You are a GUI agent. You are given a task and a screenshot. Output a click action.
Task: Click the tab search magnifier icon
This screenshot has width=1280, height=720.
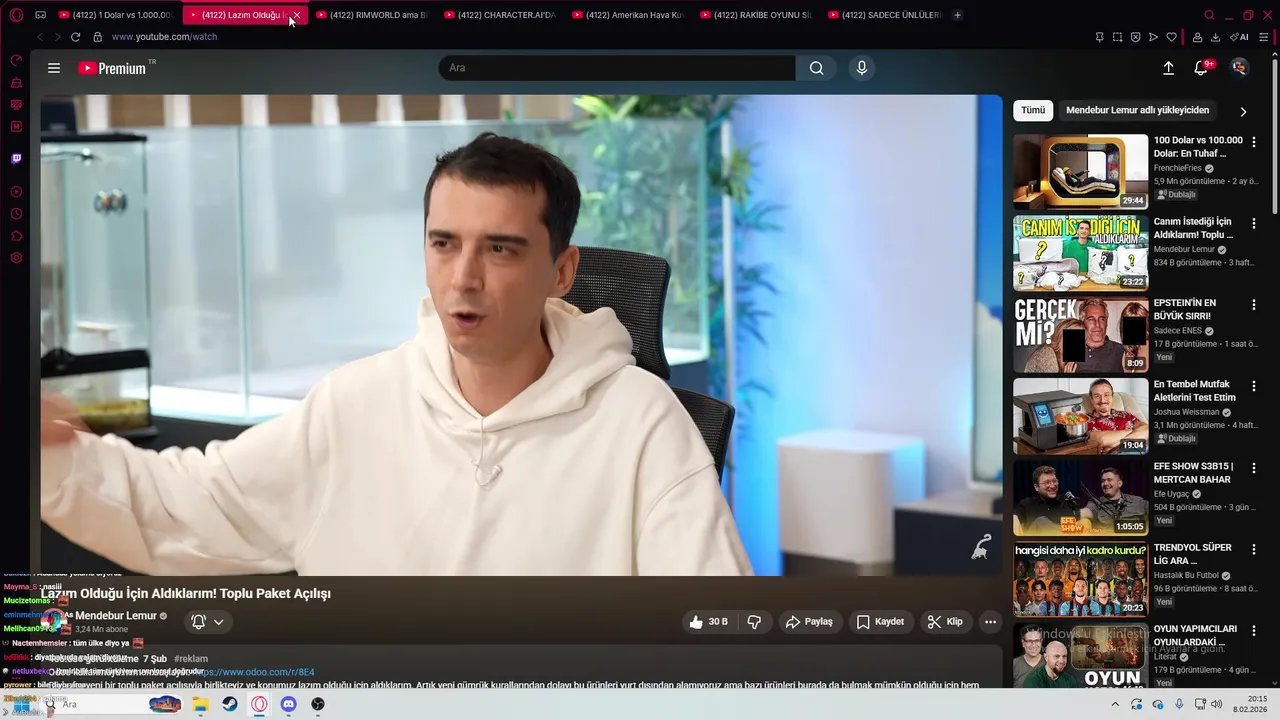pos(1209,15)
